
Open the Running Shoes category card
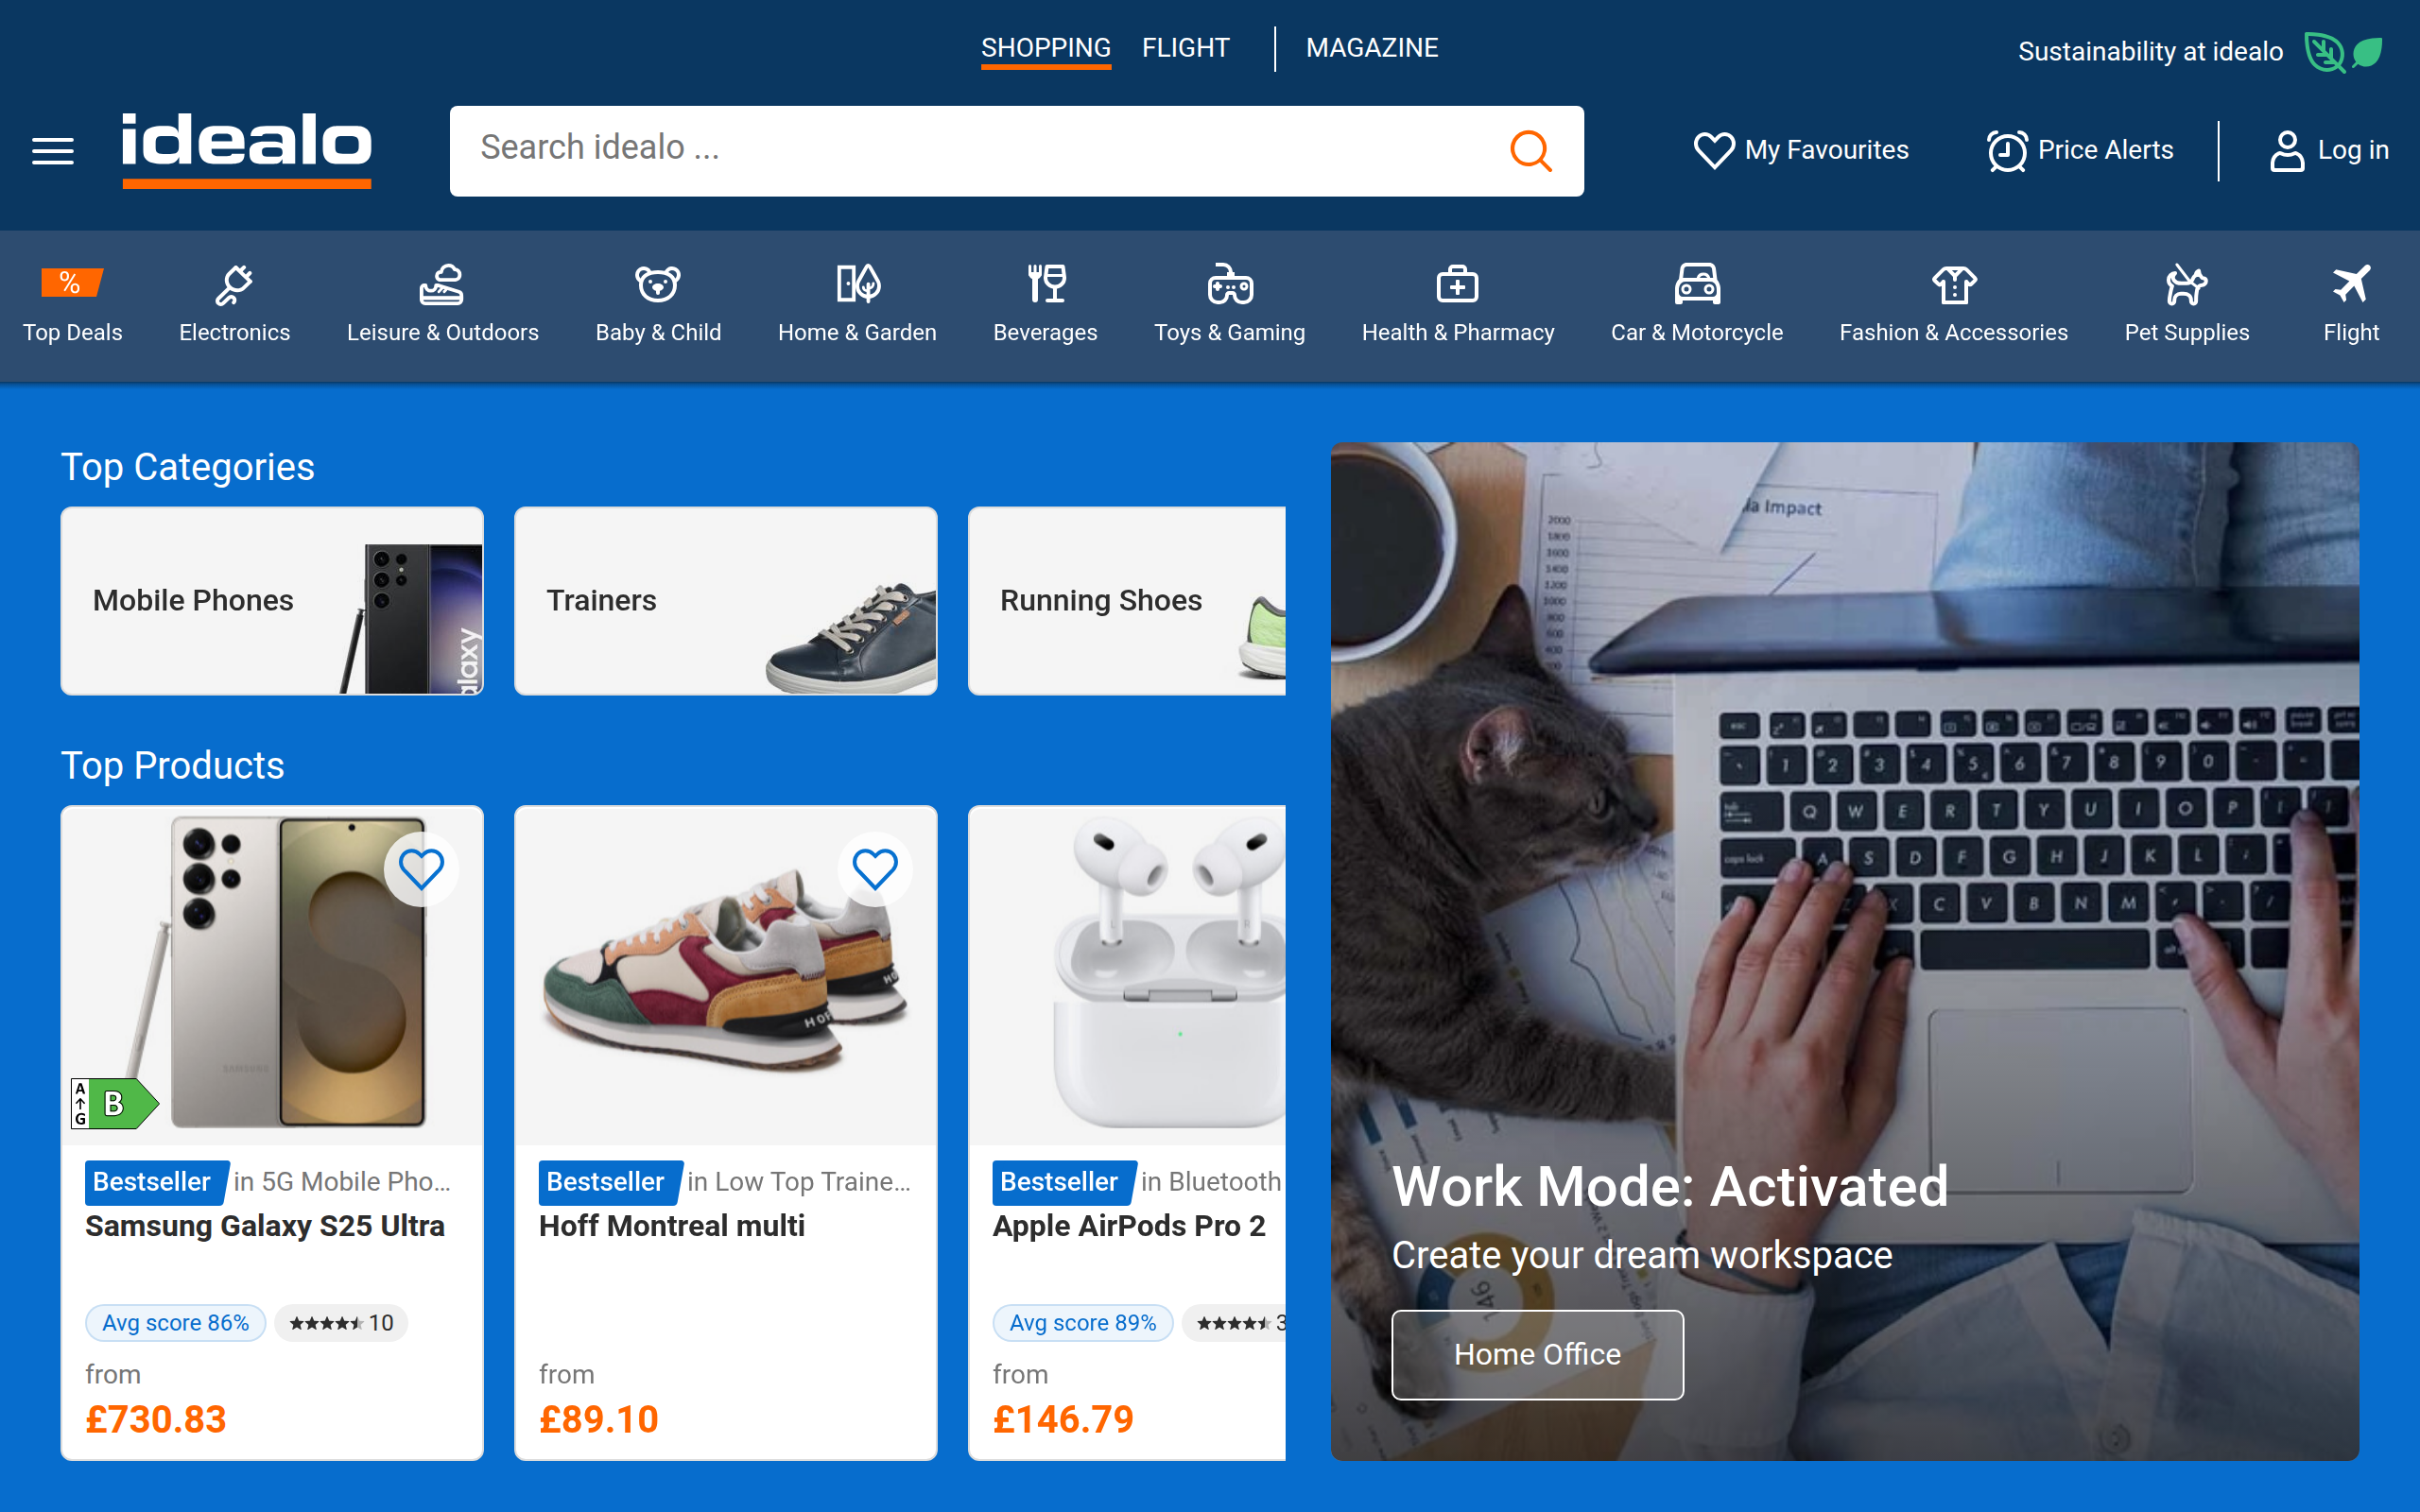click(1127, 601)
